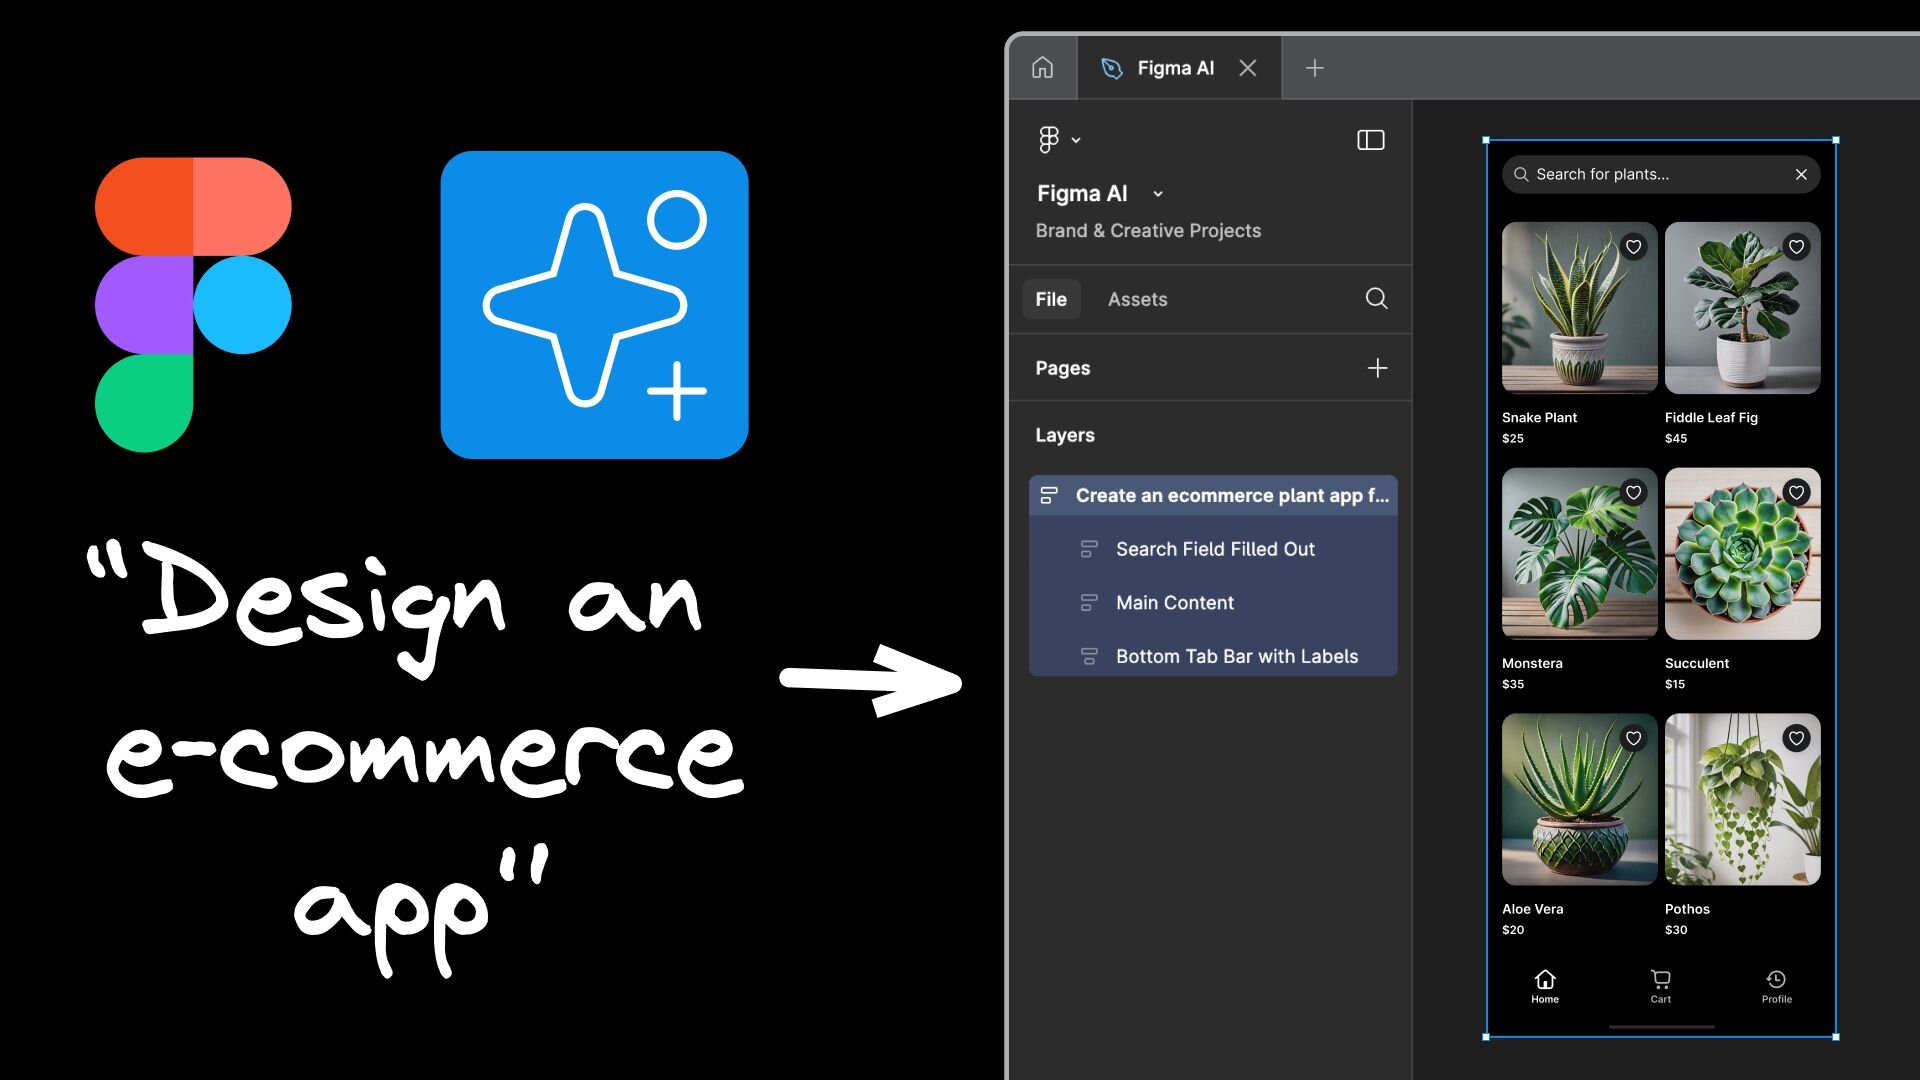Image resolution: width=1920 pixels, height=1080 pixels.
Task: Select the Main Content layer
Action: 1175,602
